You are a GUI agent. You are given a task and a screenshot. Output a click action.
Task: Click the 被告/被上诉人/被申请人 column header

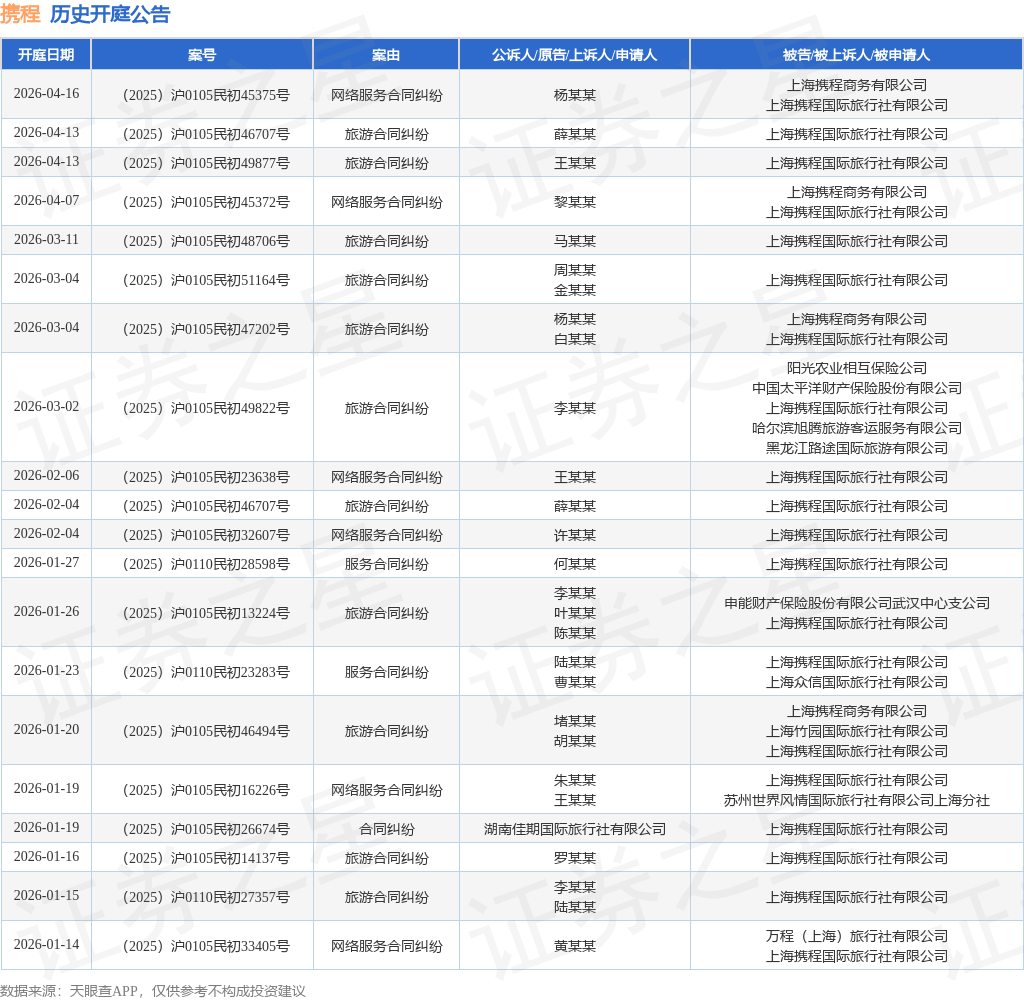point(856,55)
